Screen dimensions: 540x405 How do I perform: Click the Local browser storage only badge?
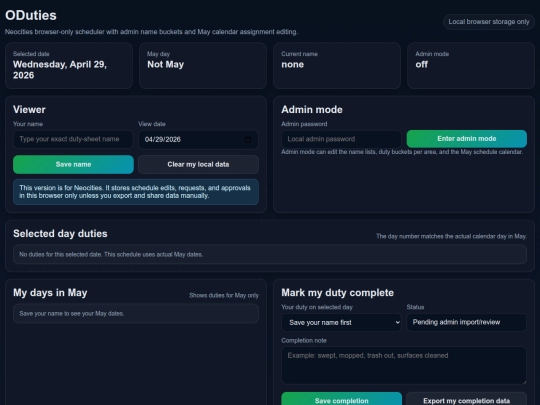(x=489, y=22)
